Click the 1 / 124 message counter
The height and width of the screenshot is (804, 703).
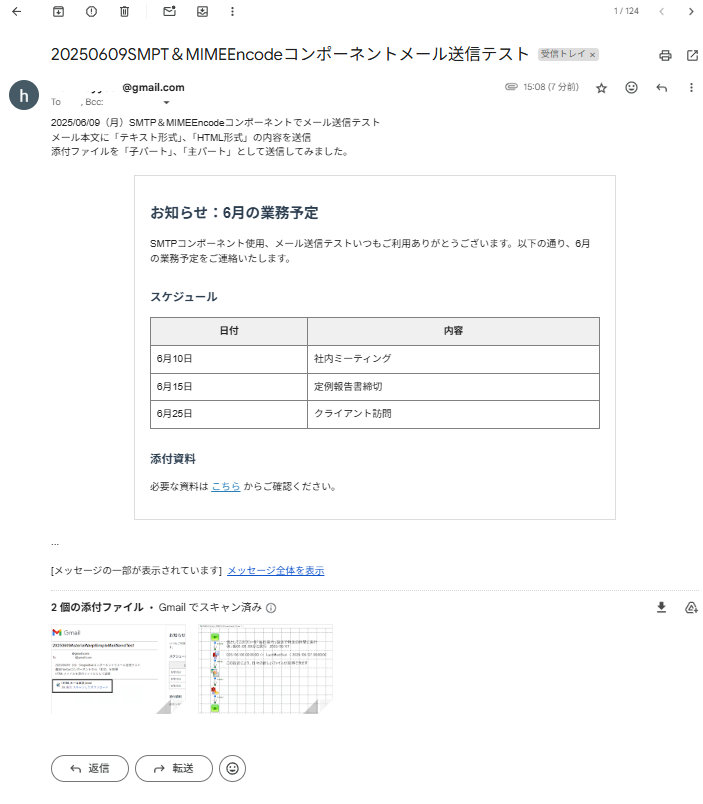tap(626, 11)
